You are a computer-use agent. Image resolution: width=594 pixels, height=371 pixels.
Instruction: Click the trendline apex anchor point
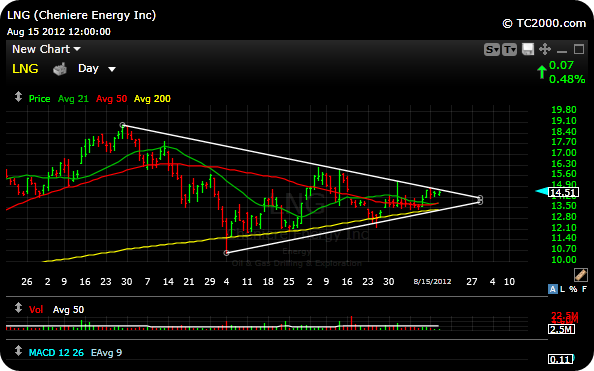pos(480,199)
